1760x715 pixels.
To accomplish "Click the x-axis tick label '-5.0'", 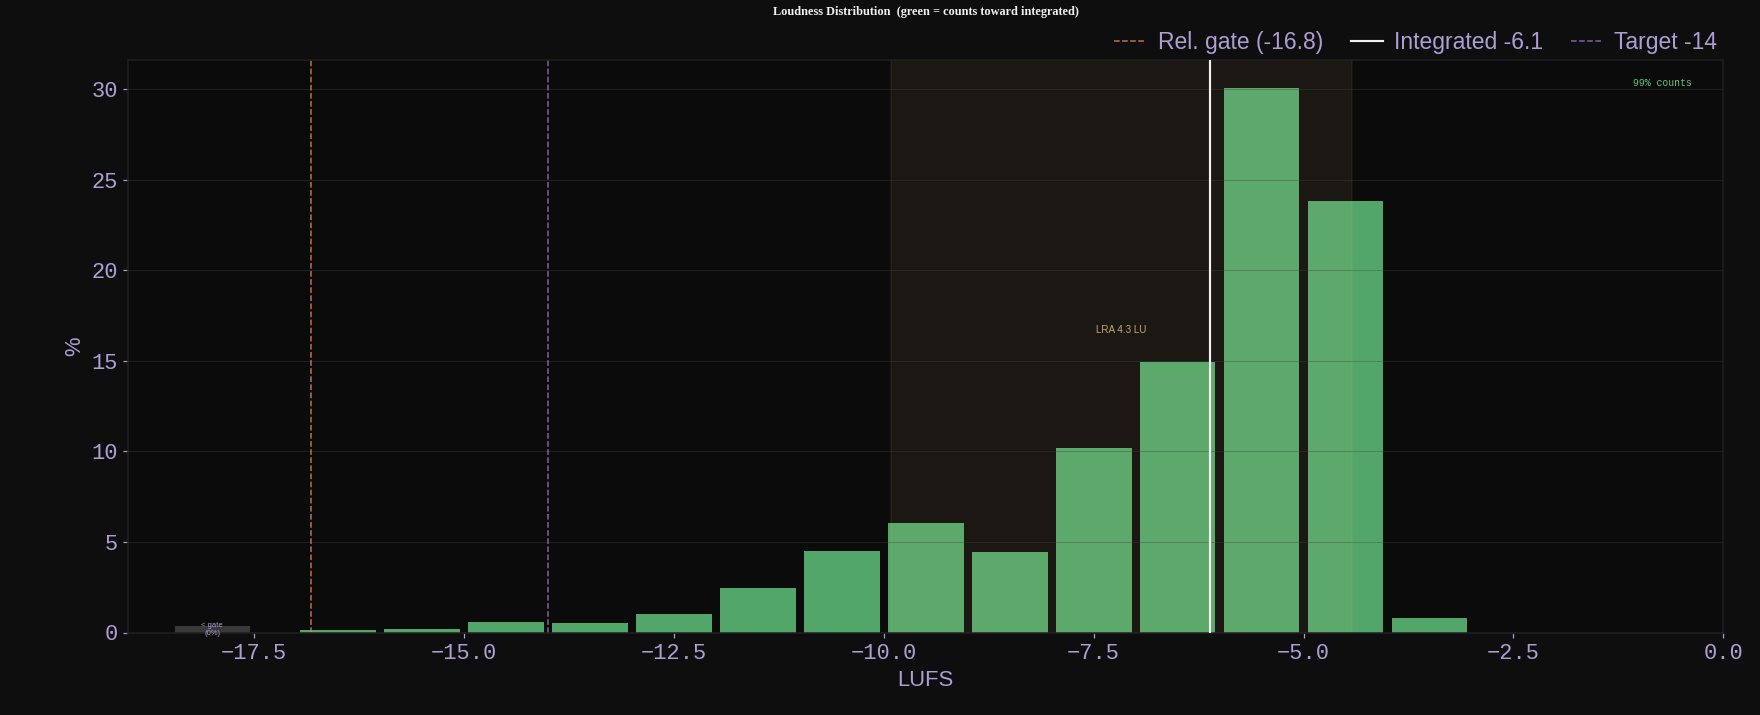I will (1303, 652).
